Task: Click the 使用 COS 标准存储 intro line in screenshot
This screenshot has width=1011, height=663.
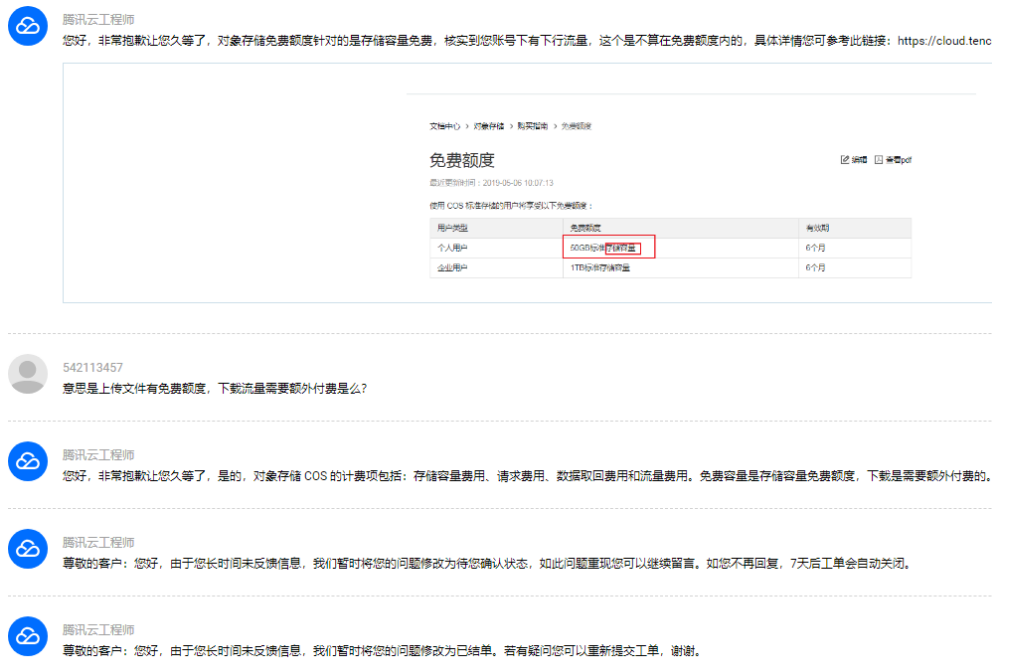Action: [x=511, y=206]
